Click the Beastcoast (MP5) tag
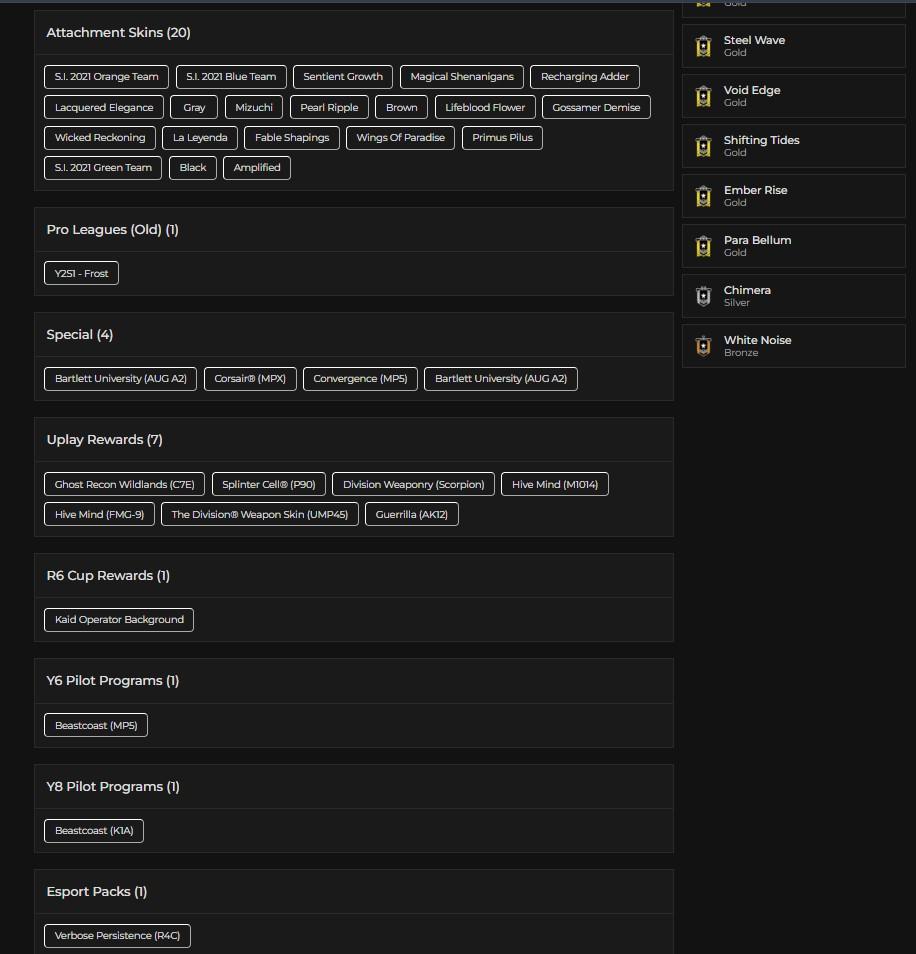Screen dimensions: 916x954 click(96, 725)
